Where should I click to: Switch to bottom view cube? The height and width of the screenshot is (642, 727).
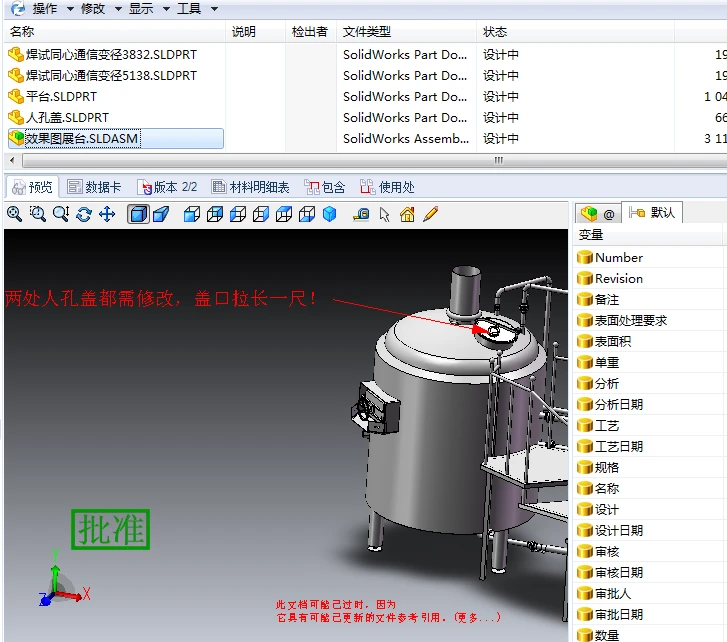coord(307,214)
